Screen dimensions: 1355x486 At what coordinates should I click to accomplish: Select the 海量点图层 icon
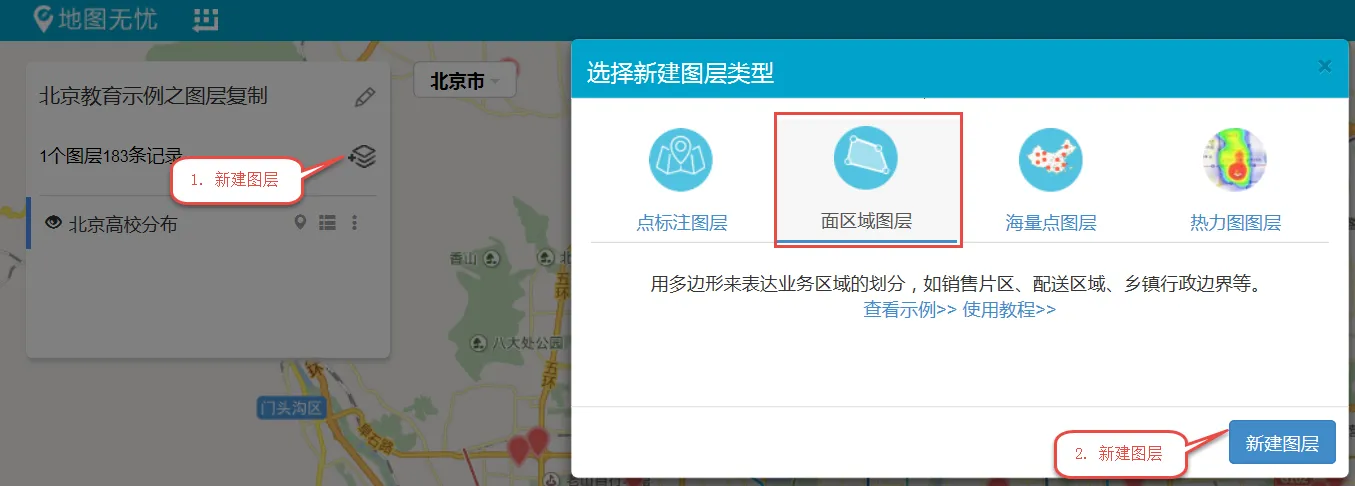coord(1050,160)
